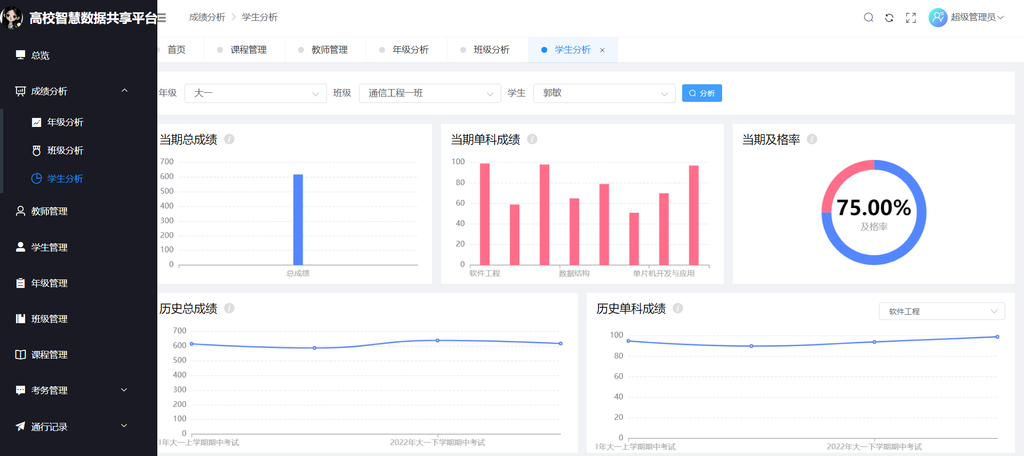Open 年级分析 in the sidebar
This screenshot has height=456, width=1024.
65,122
